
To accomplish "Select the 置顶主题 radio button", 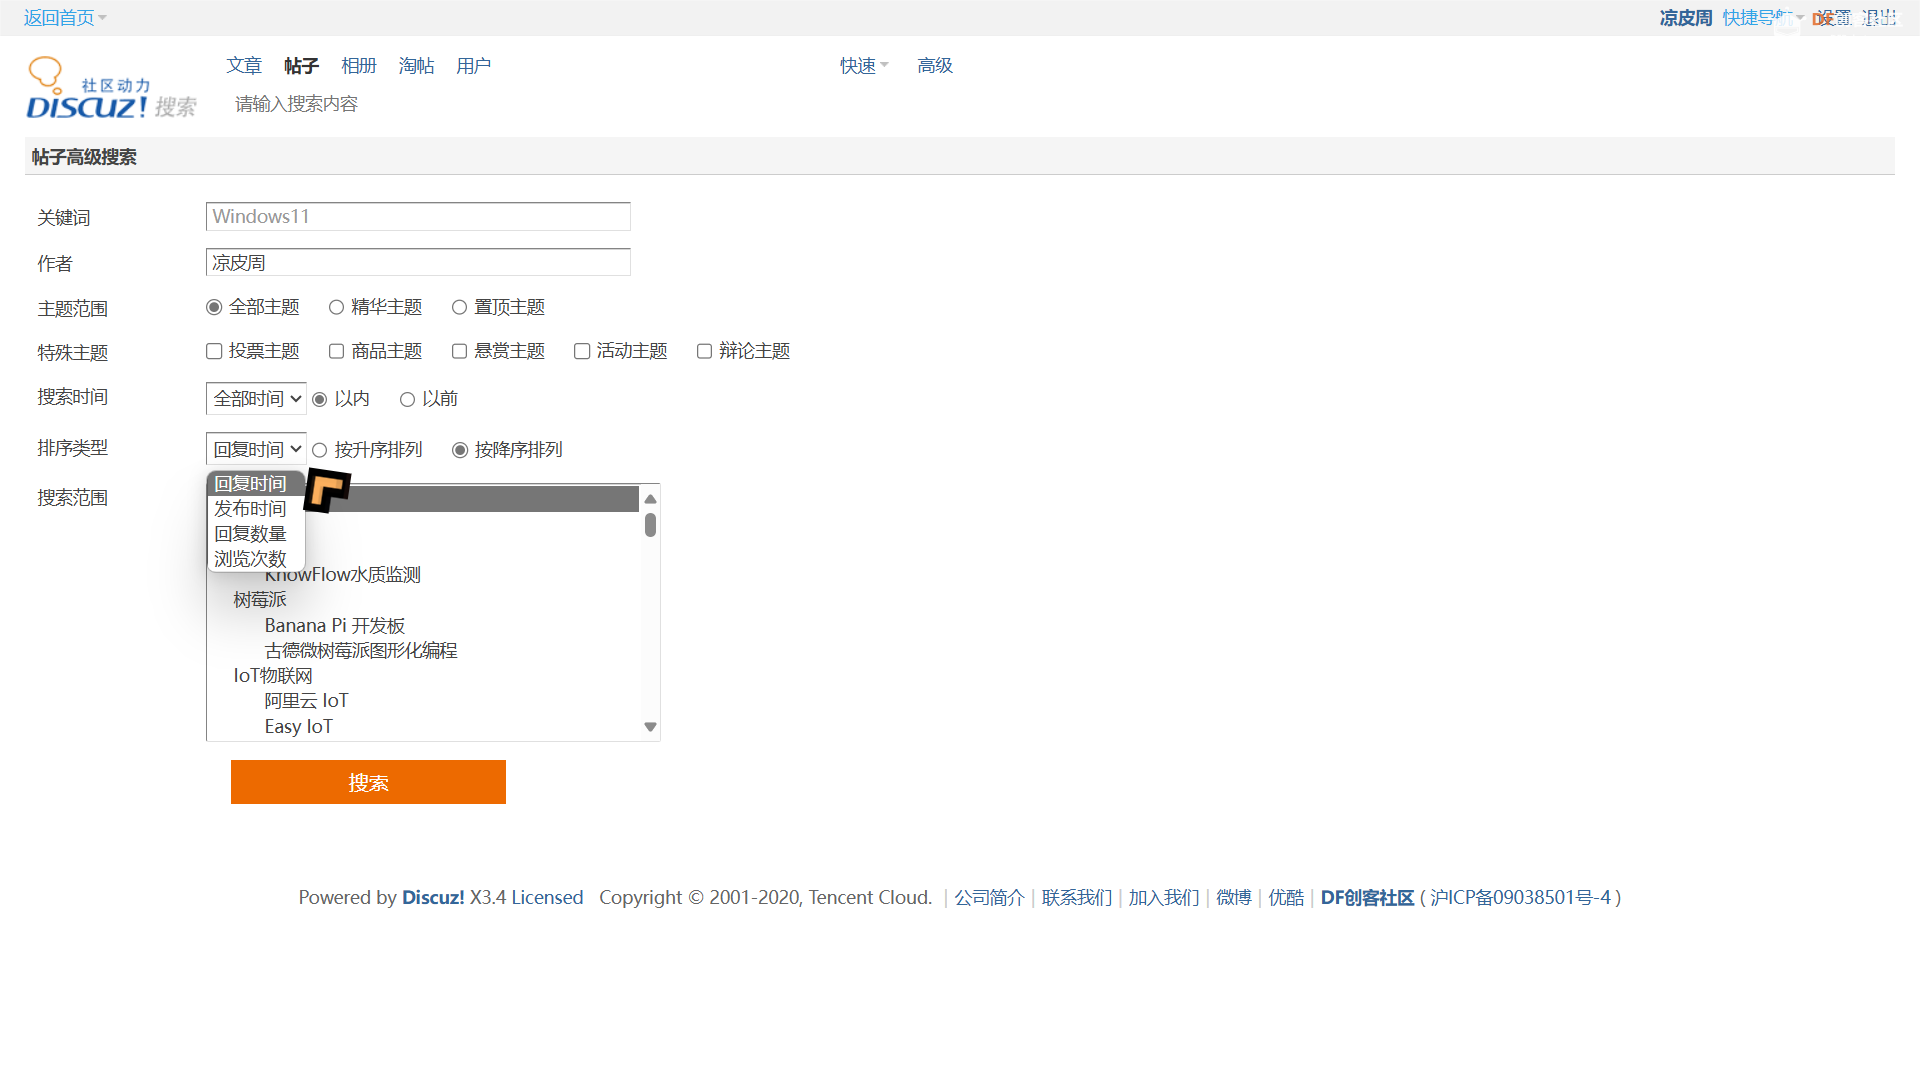I will tap(460, 308).
